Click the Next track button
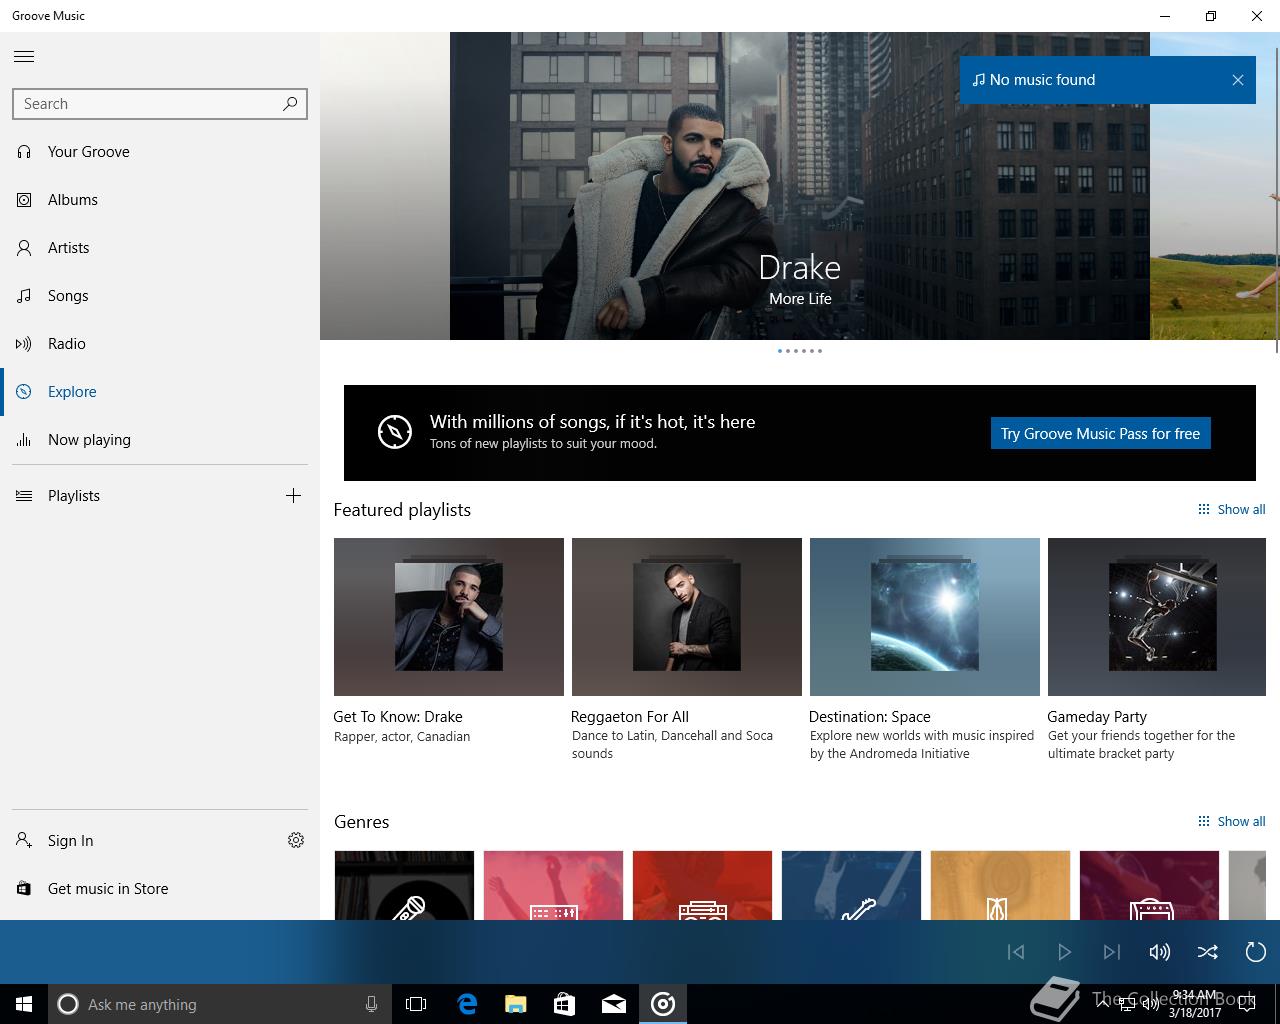Viewport: 1280px width, 1024px height. (1112, 952)
